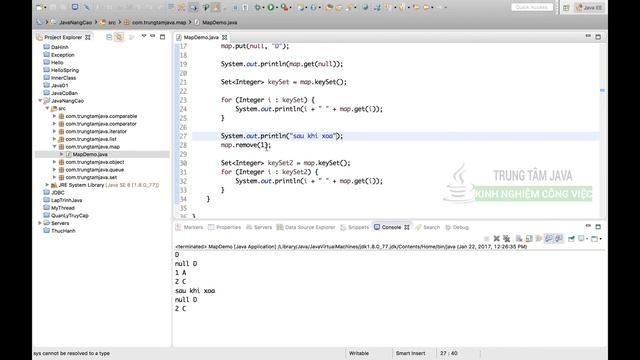This screenshot has height=360, width=640.
Task: Click 'Smart Insert' in the status bar
Action: click(410, 353)
